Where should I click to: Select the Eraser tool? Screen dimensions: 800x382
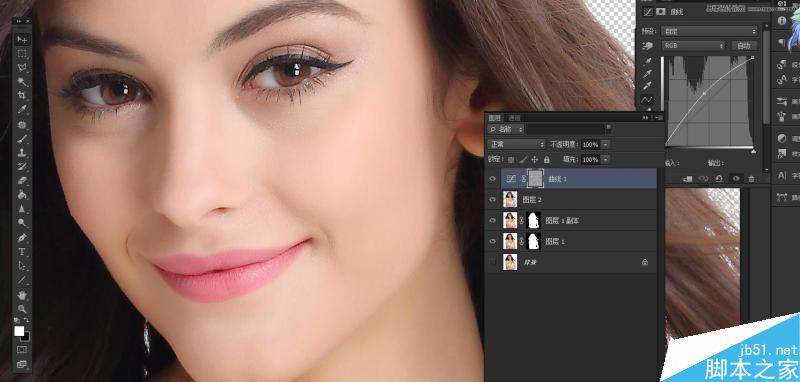pos(22,180)
